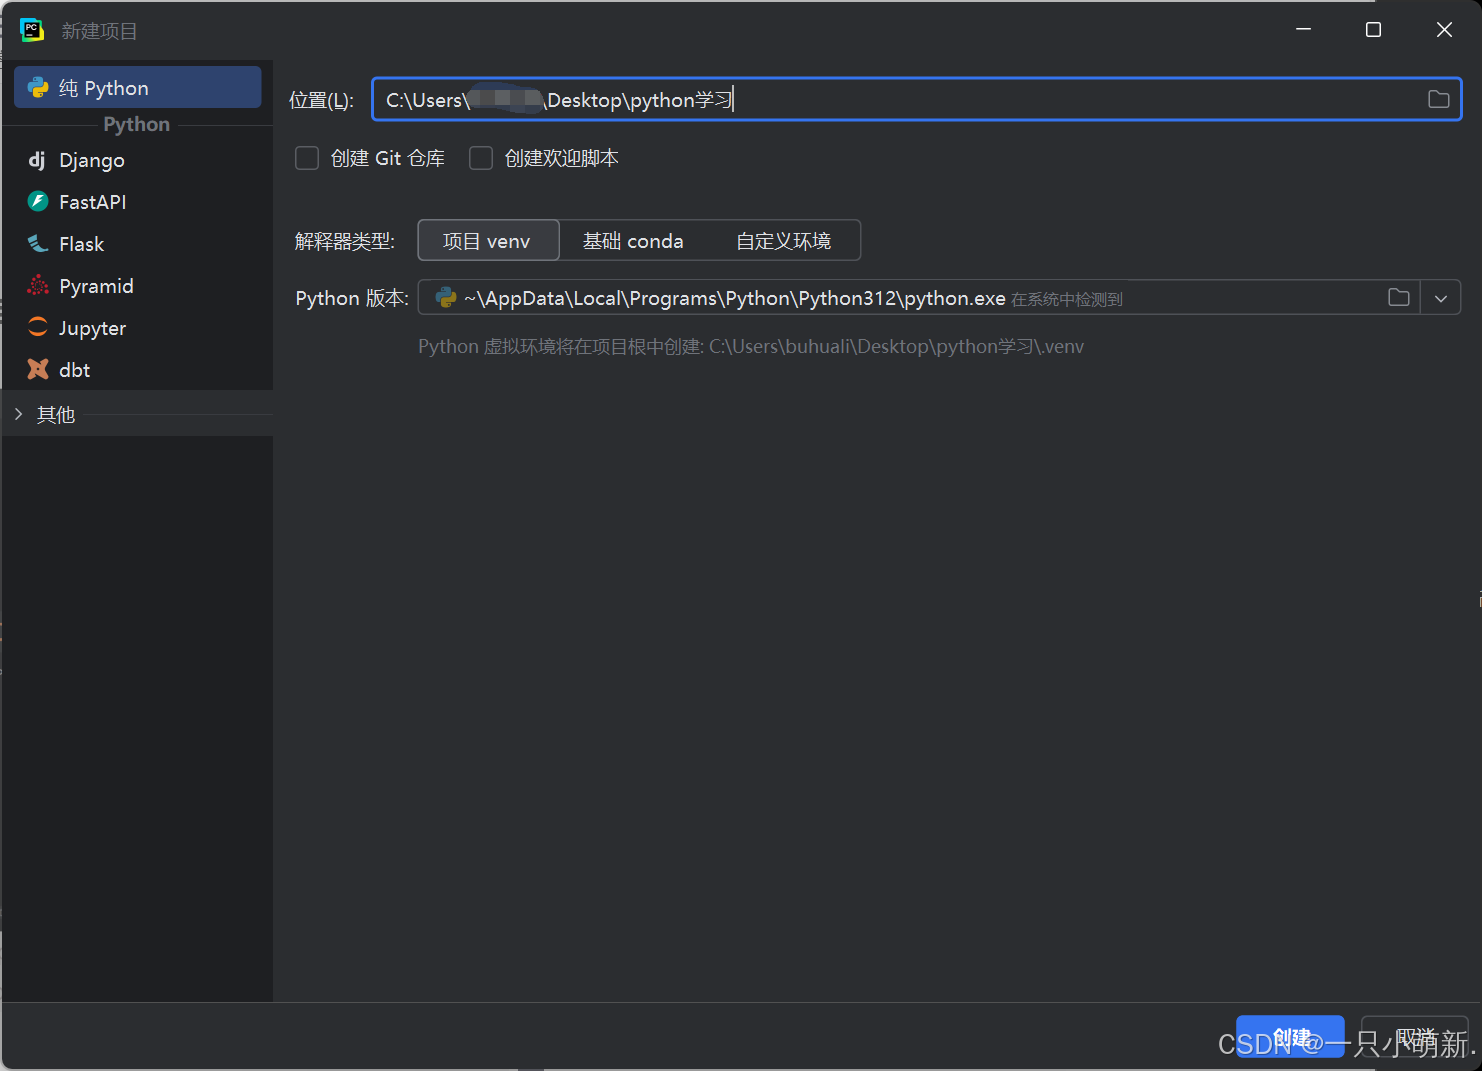Click the venv creation path hint text
The height and width of the screenshot is (1071, 1482).
751,347
